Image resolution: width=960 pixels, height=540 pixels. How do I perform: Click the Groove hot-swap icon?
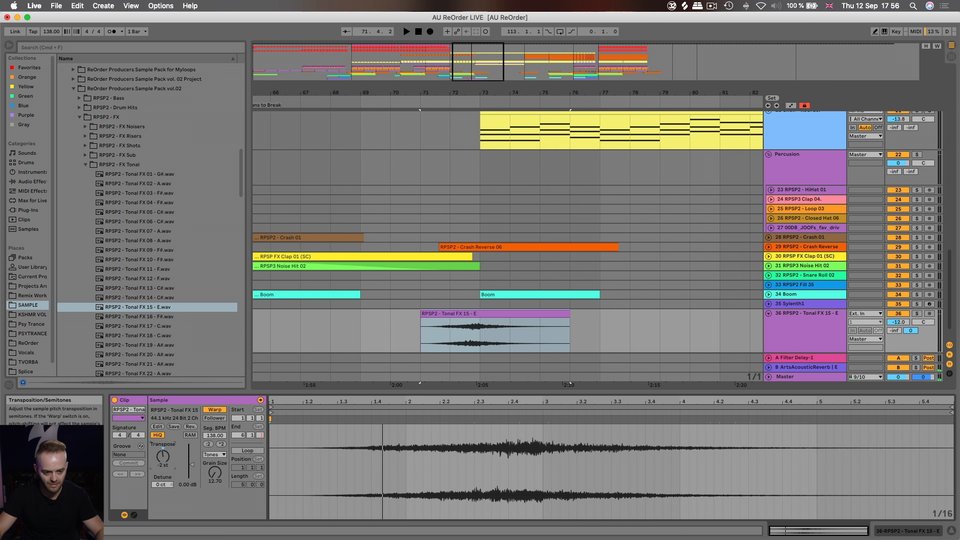point(141,446)
